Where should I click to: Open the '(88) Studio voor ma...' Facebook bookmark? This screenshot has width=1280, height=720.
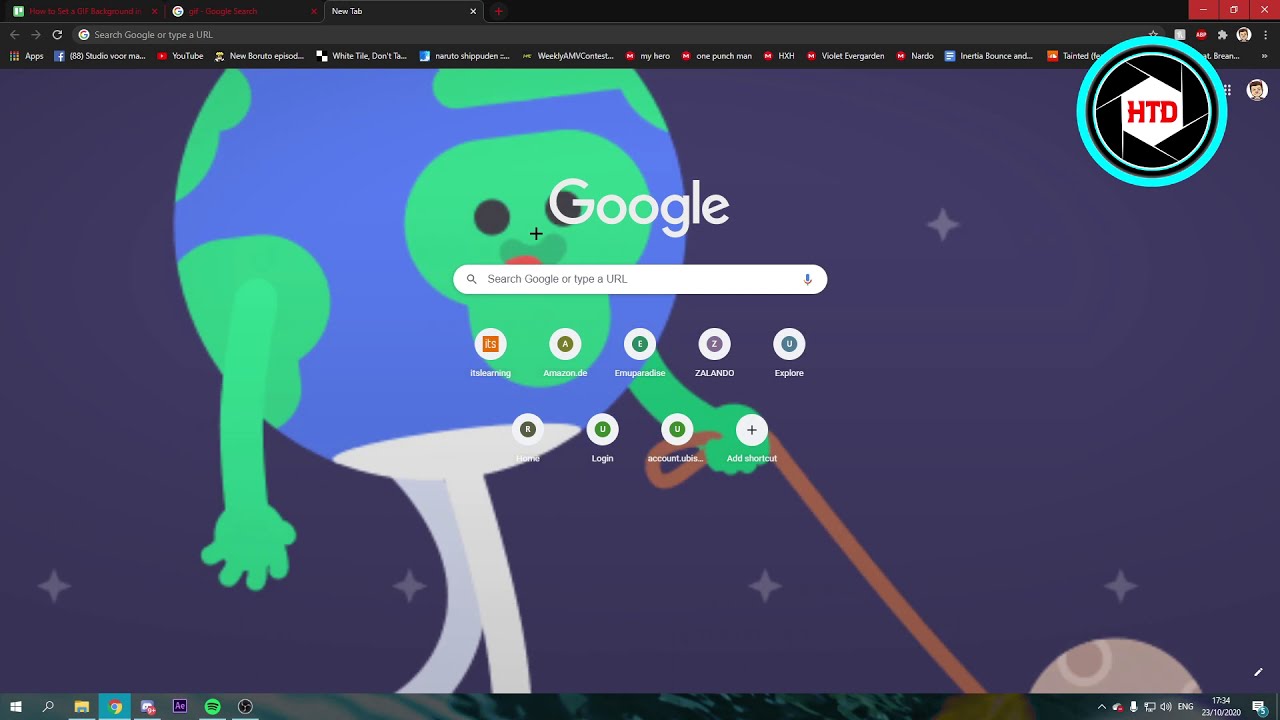100,56
